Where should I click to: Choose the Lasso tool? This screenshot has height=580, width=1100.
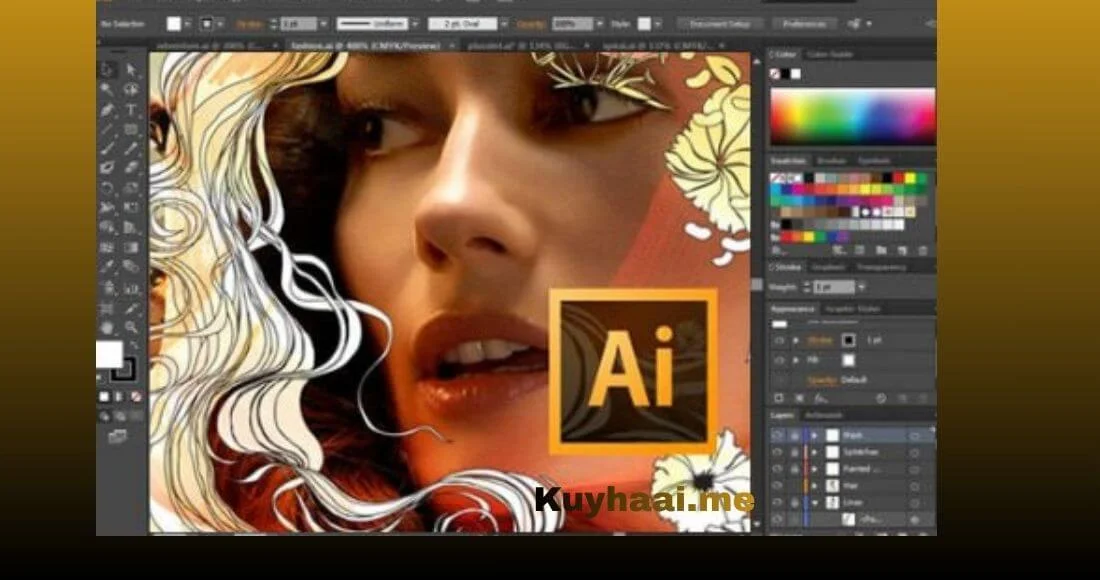pyautogui.click(x=131, y=89)
